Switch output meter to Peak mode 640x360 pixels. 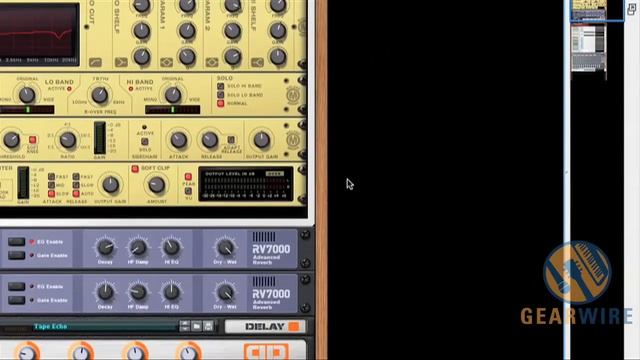tap(188, 177)
